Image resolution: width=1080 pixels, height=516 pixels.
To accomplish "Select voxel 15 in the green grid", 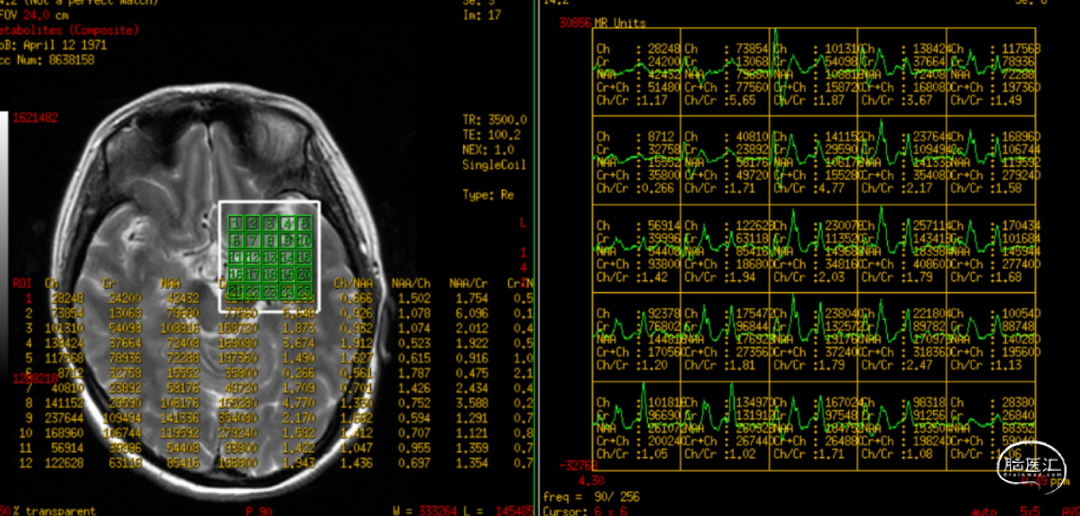I will (304, 258).
